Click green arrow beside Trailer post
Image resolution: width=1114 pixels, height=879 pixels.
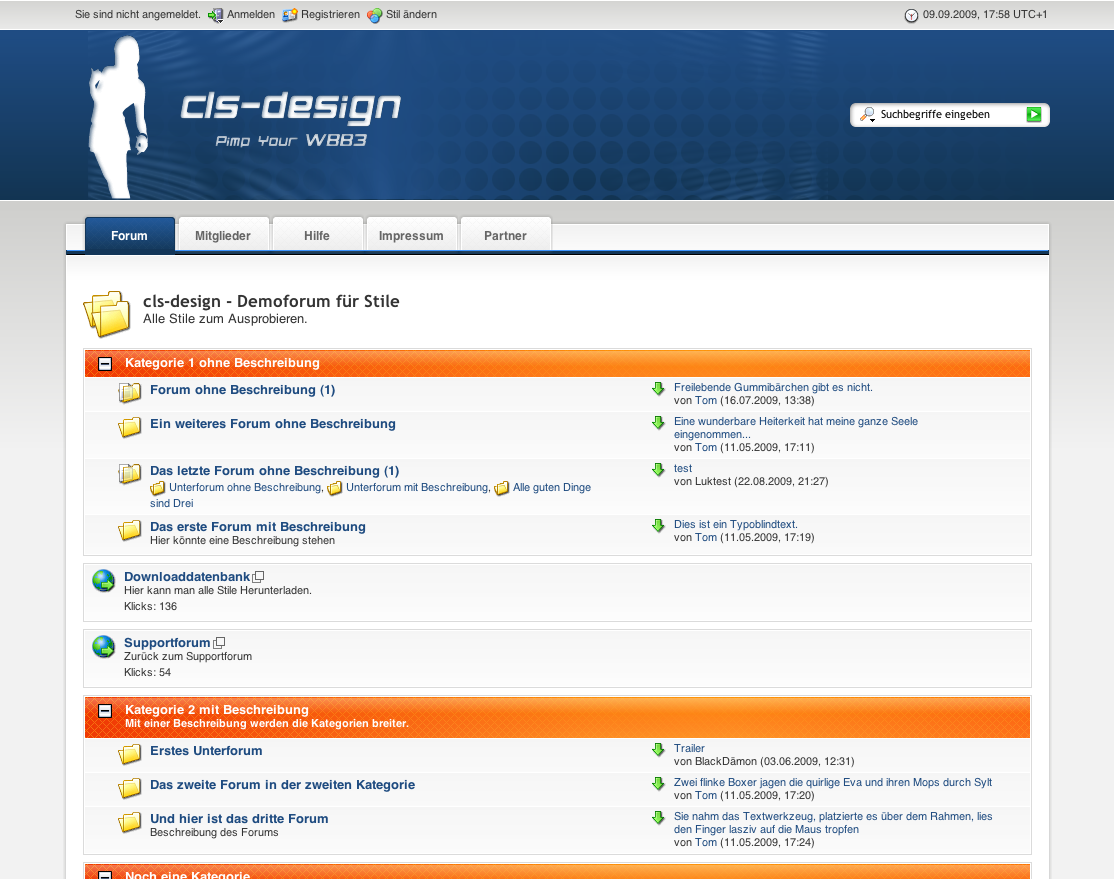pyautogui.click(x=658, y=749)
